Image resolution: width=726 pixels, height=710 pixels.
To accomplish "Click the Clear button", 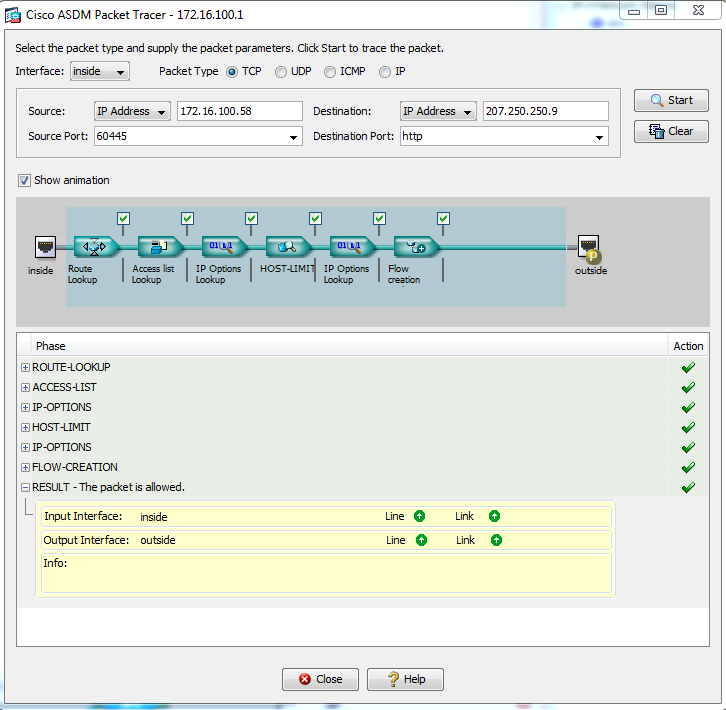I will pos(671,132).
